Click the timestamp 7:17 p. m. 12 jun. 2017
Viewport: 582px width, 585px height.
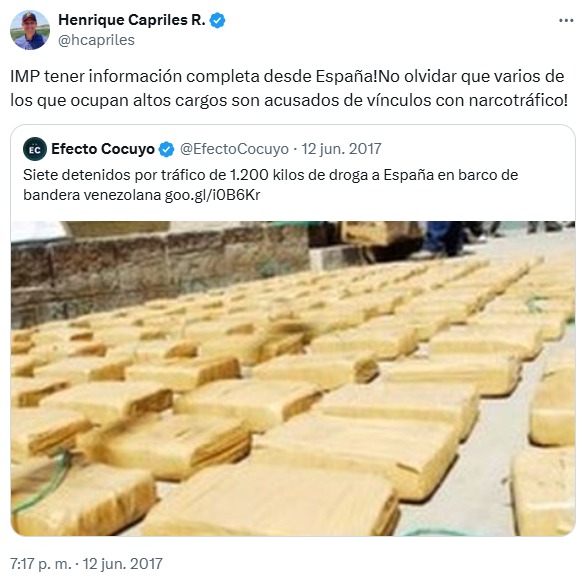[86, 563]
